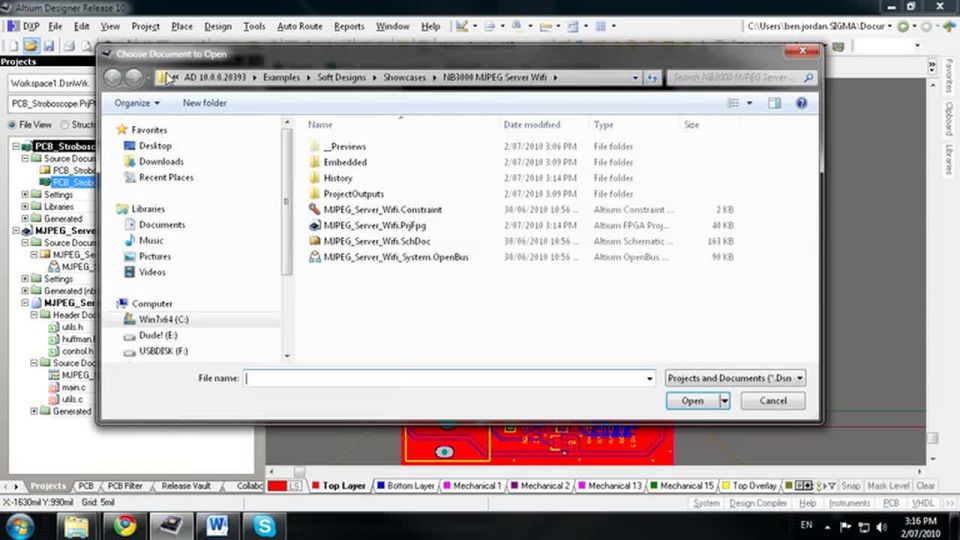Open Chrome from the taskbar

point(124,526)
